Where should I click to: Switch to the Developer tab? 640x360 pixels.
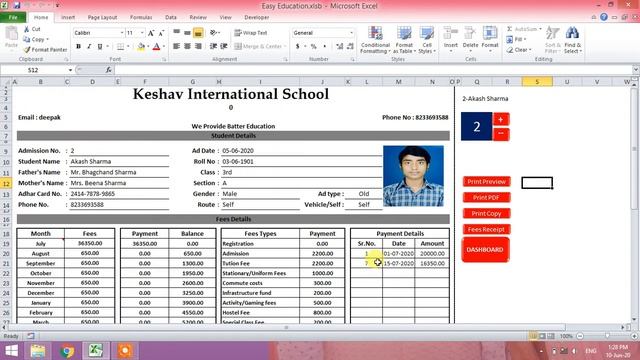[257, 17]
